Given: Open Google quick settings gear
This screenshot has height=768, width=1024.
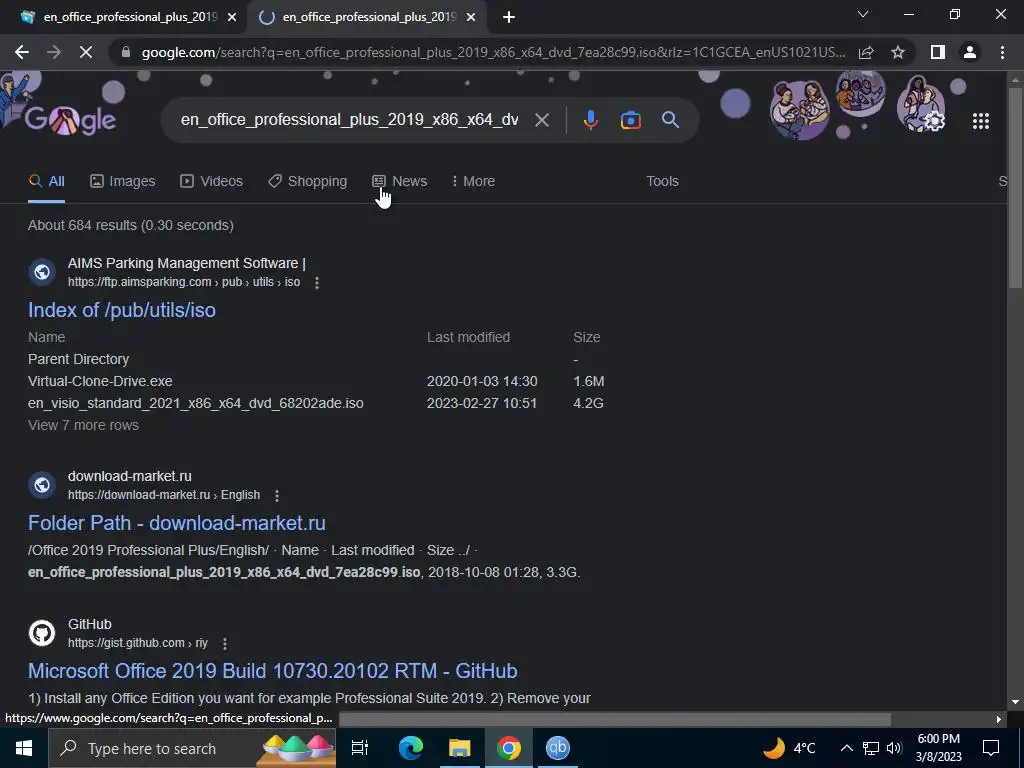Looking at the screenshot, I should point(935,121).
